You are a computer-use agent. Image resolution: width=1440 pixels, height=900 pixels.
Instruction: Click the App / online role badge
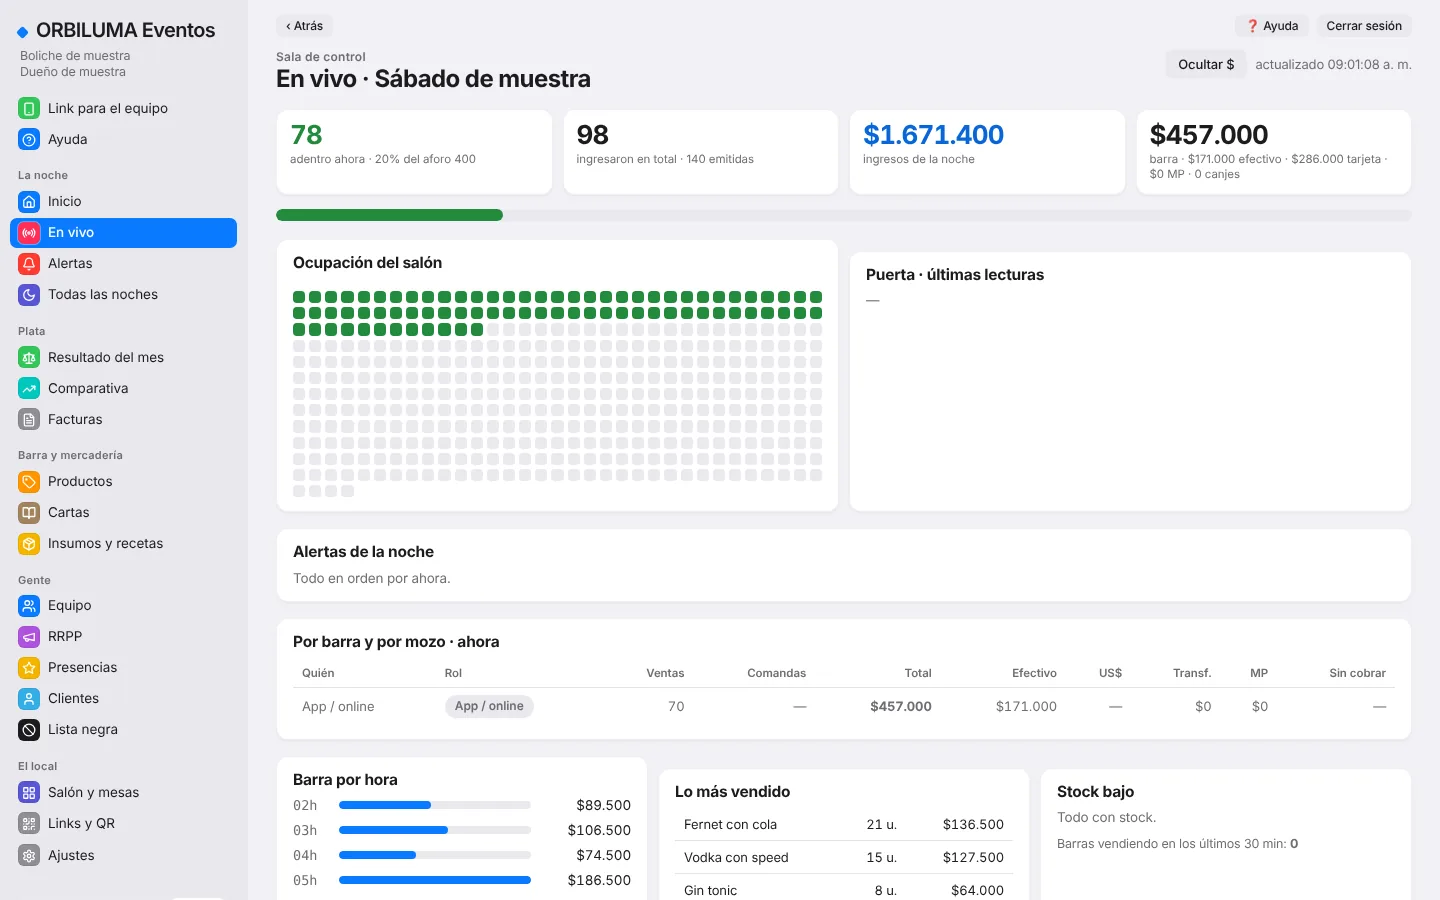click(x=489, y=706)
